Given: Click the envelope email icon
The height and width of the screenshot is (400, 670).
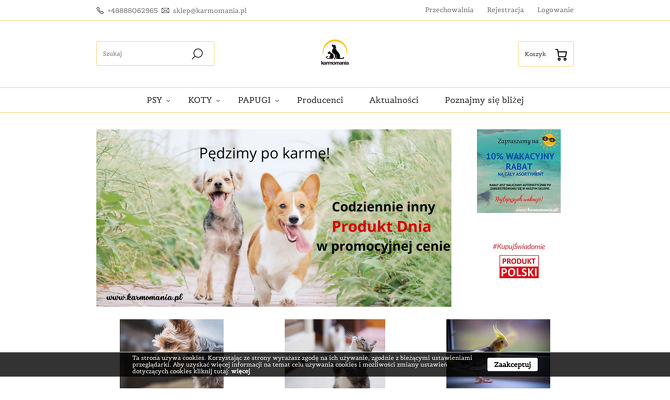Looking at the screenshot, I should (165, 10).
